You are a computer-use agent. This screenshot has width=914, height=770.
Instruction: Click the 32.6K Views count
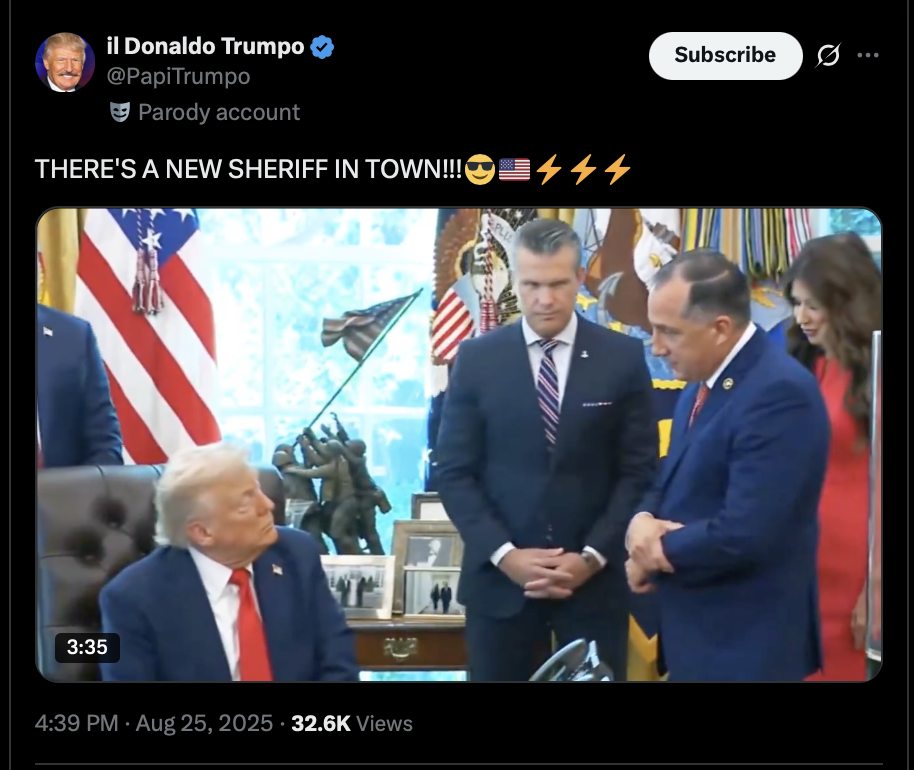coord(351,723)
